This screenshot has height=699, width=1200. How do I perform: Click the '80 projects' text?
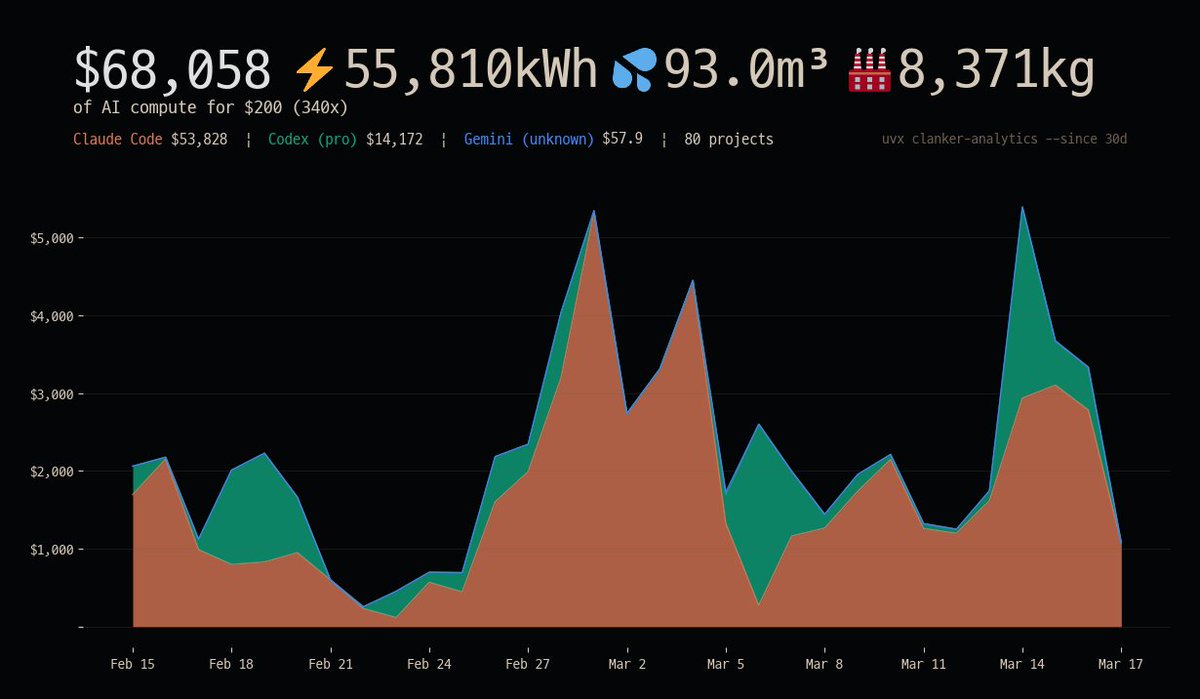(729, 139)
